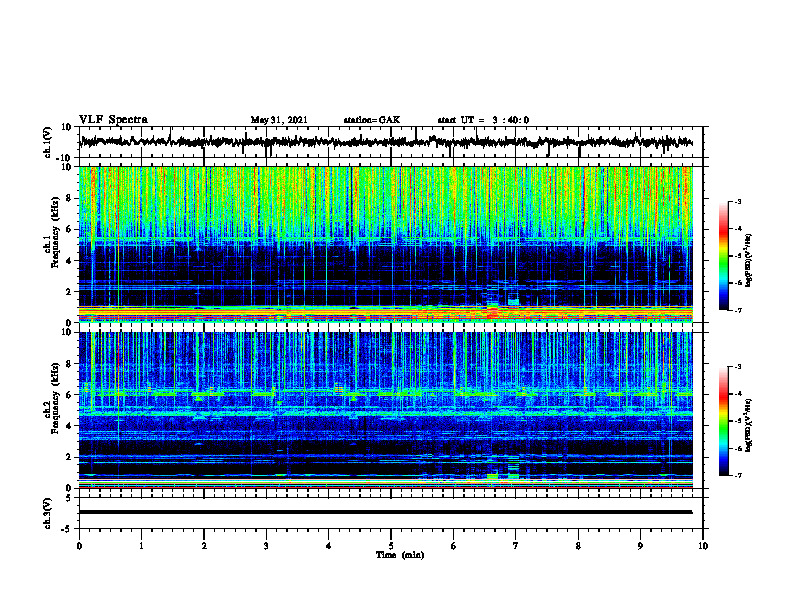Click the ch.1 color bar log(PSD) label
The height and width of the screenshot is (612, 792).
(749, 261)
